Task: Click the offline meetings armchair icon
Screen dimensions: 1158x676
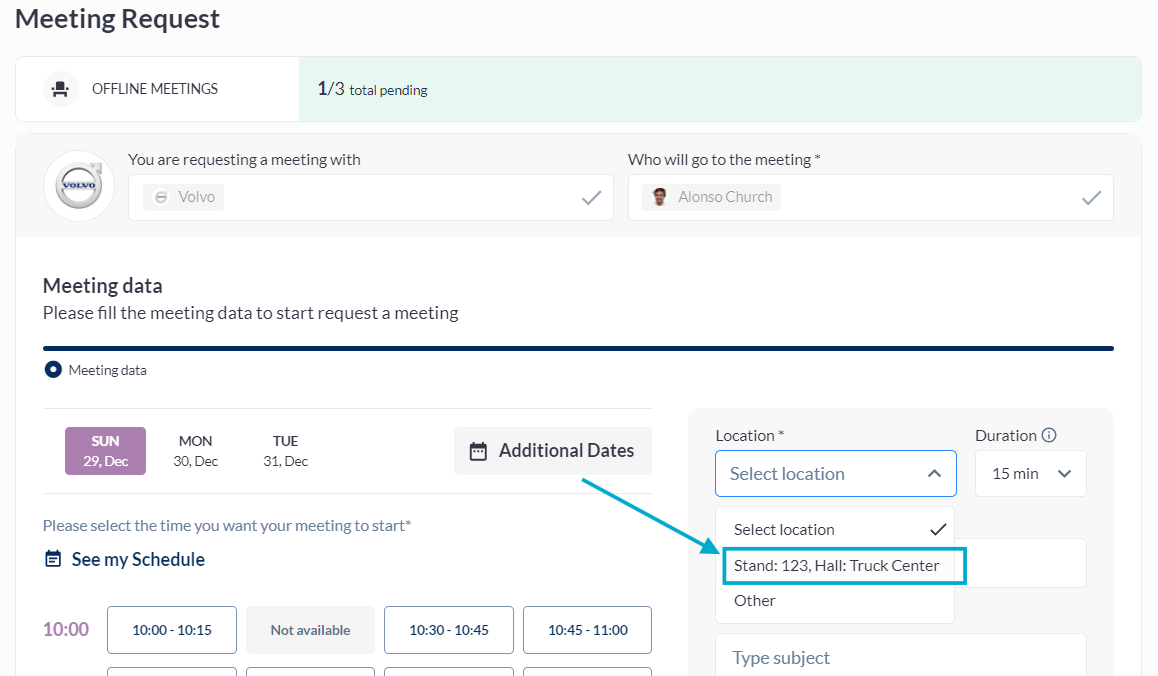Action: (61, 89)
